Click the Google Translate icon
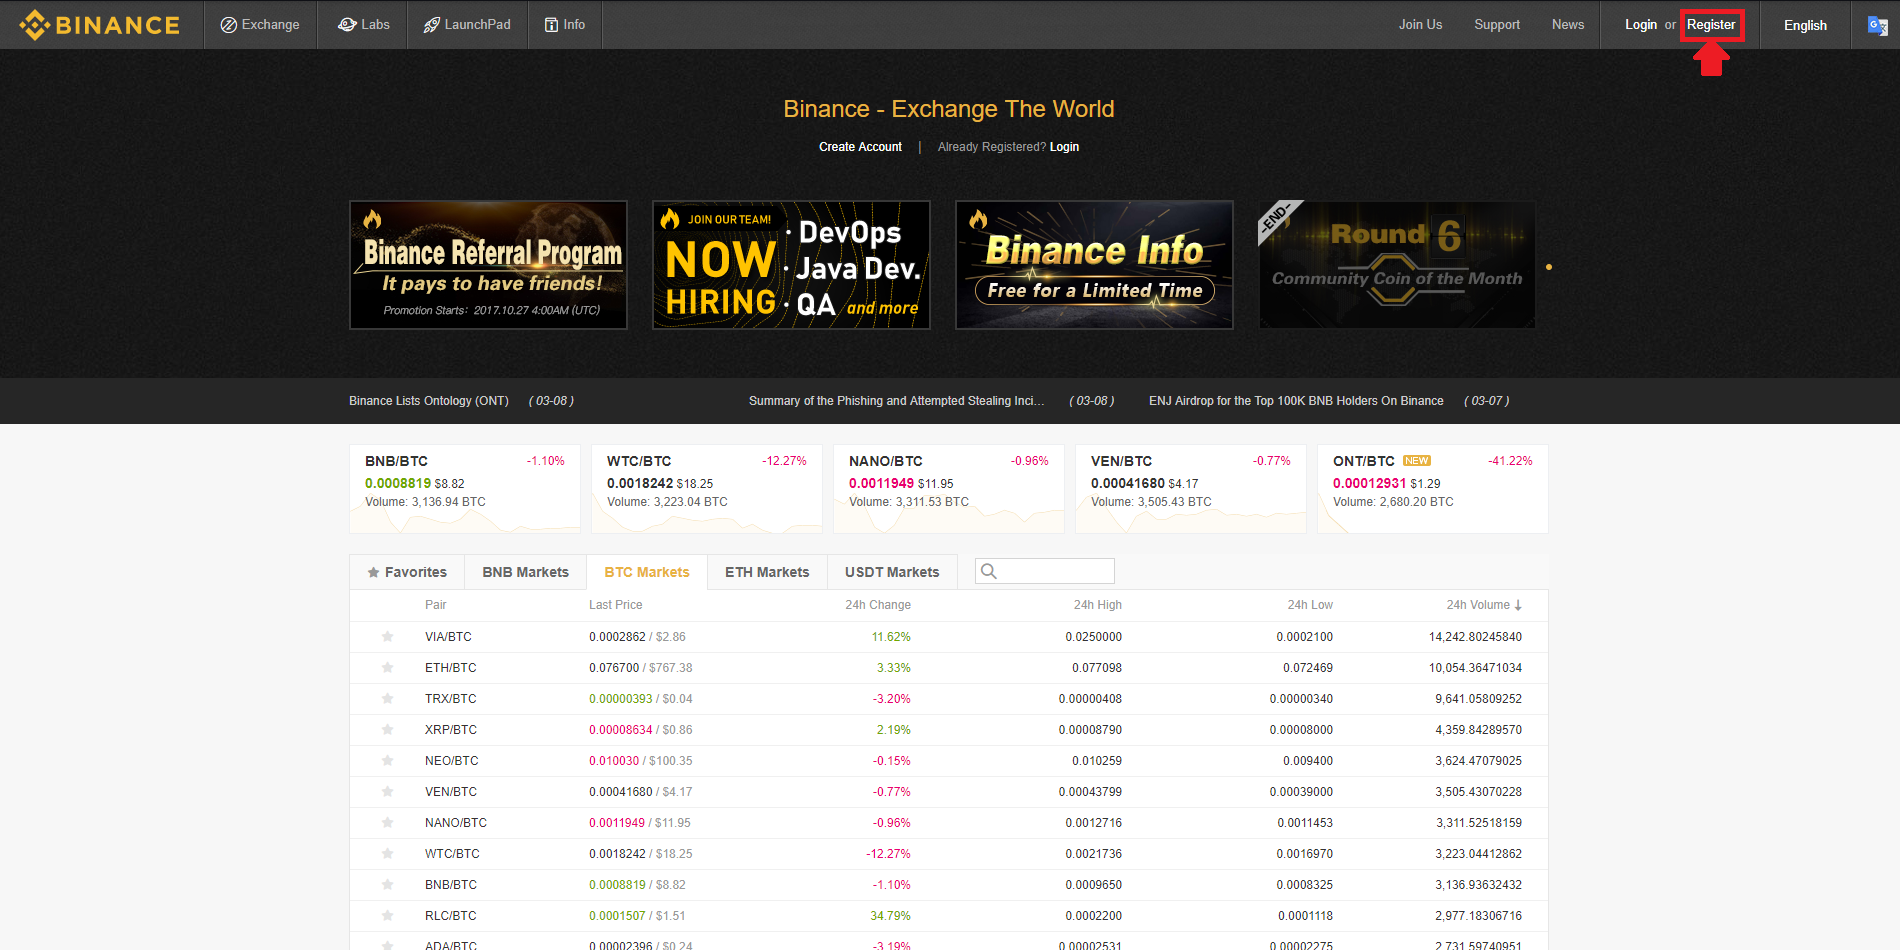The image size is (1900, 950). pos(1877,25)
